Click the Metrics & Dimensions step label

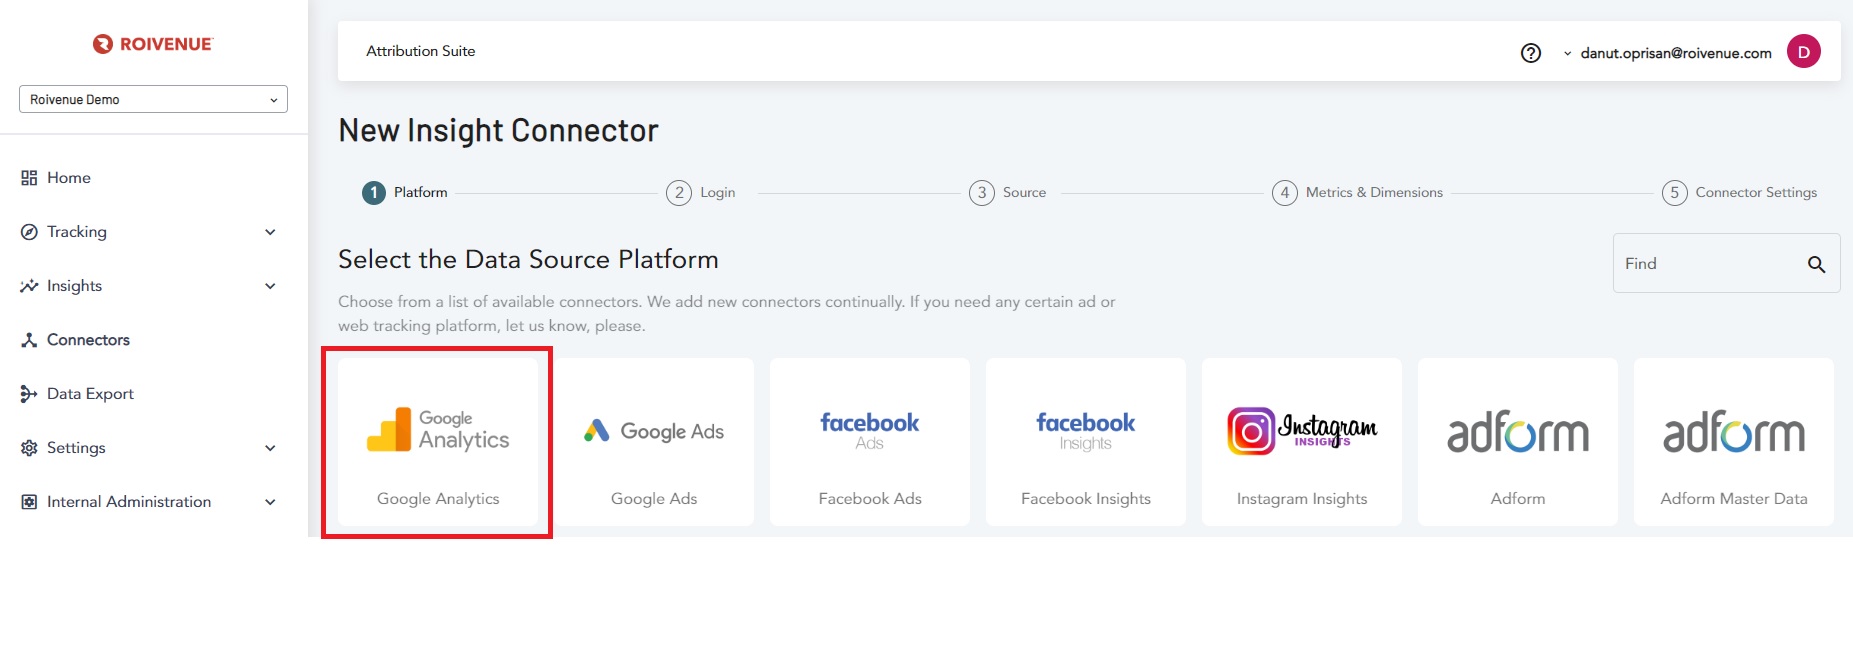coord(1374,192)
